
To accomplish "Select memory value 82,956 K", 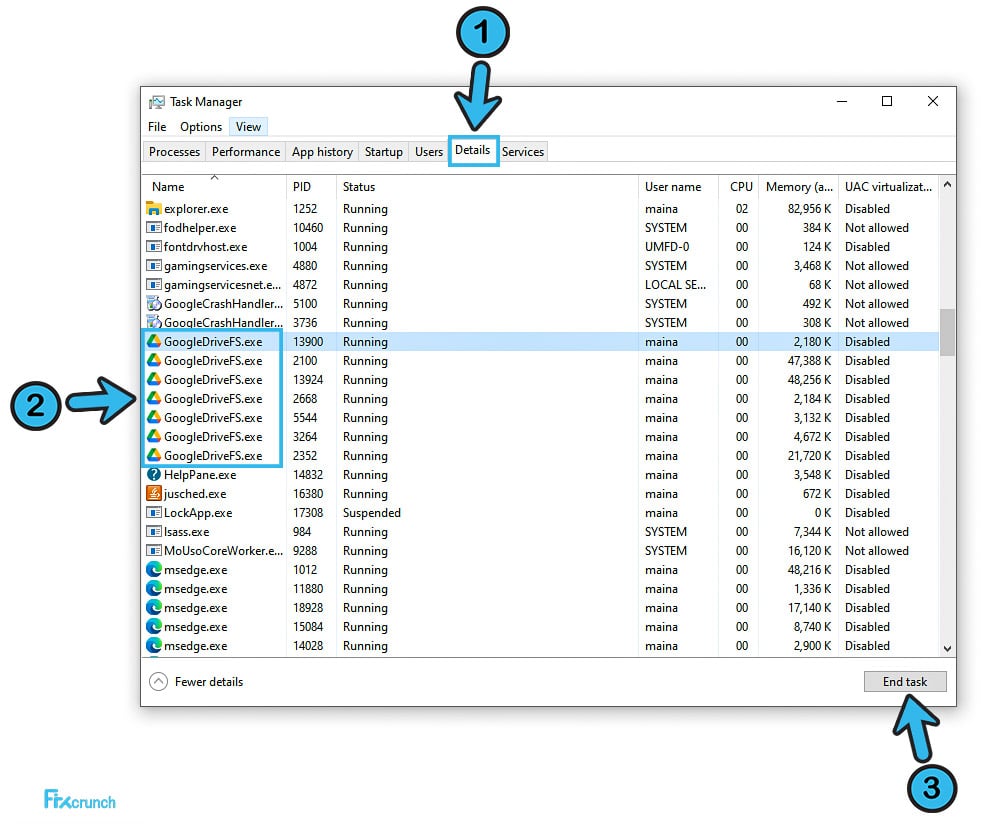I will click(x=809, y=208).
